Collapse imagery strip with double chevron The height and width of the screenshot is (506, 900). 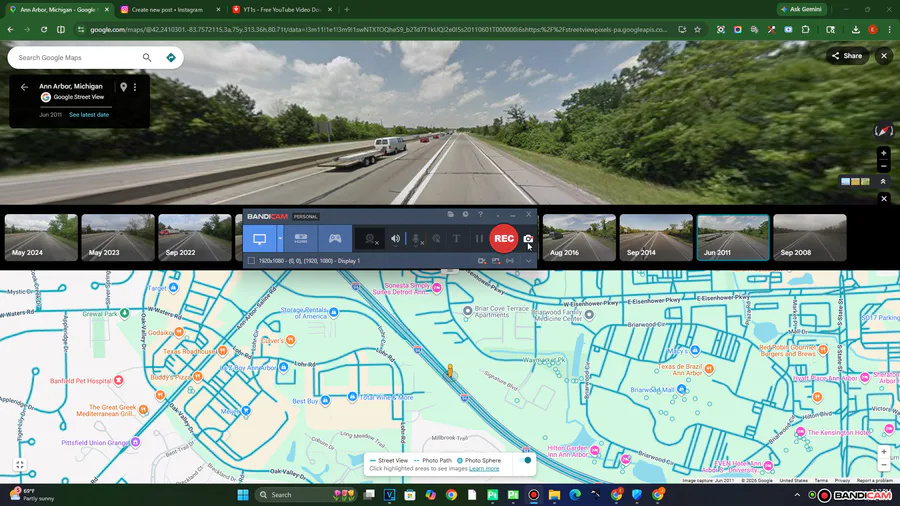(883, 181)
